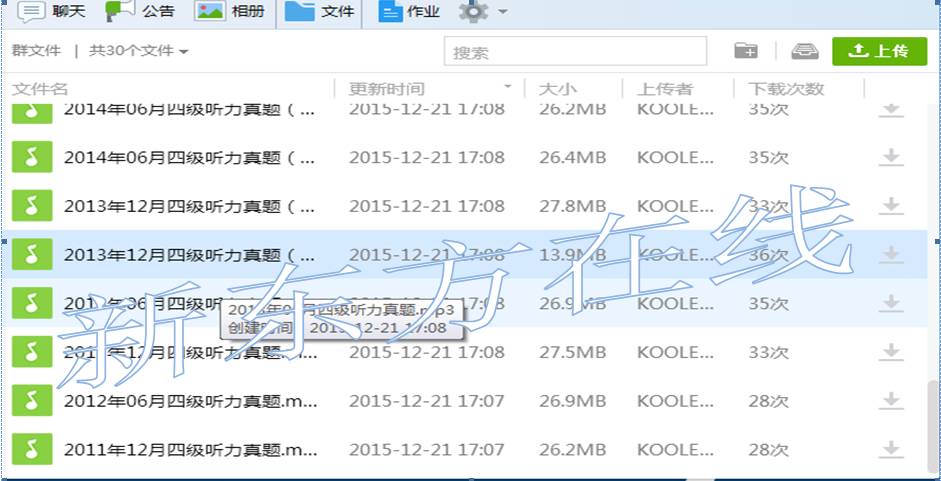Select file name in the 13.9MB row

pos(190,255)
